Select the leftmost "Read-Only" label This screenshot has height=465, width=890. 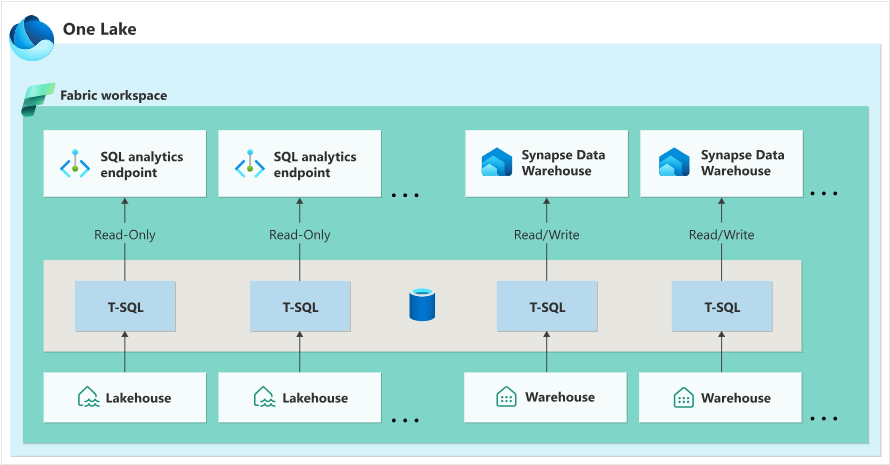pyautogui.click(x=125, y=234)
